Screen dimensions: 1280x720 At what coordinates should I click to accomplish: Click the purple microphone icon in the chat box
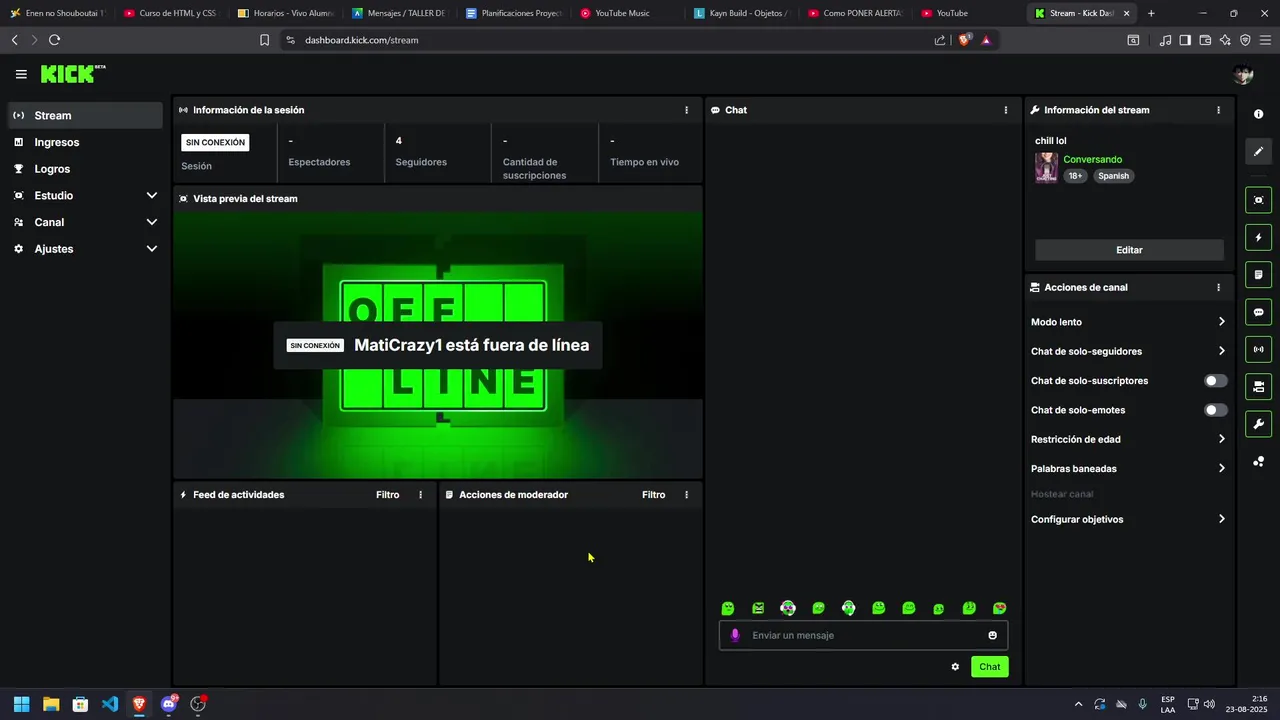tap(735, 635)
